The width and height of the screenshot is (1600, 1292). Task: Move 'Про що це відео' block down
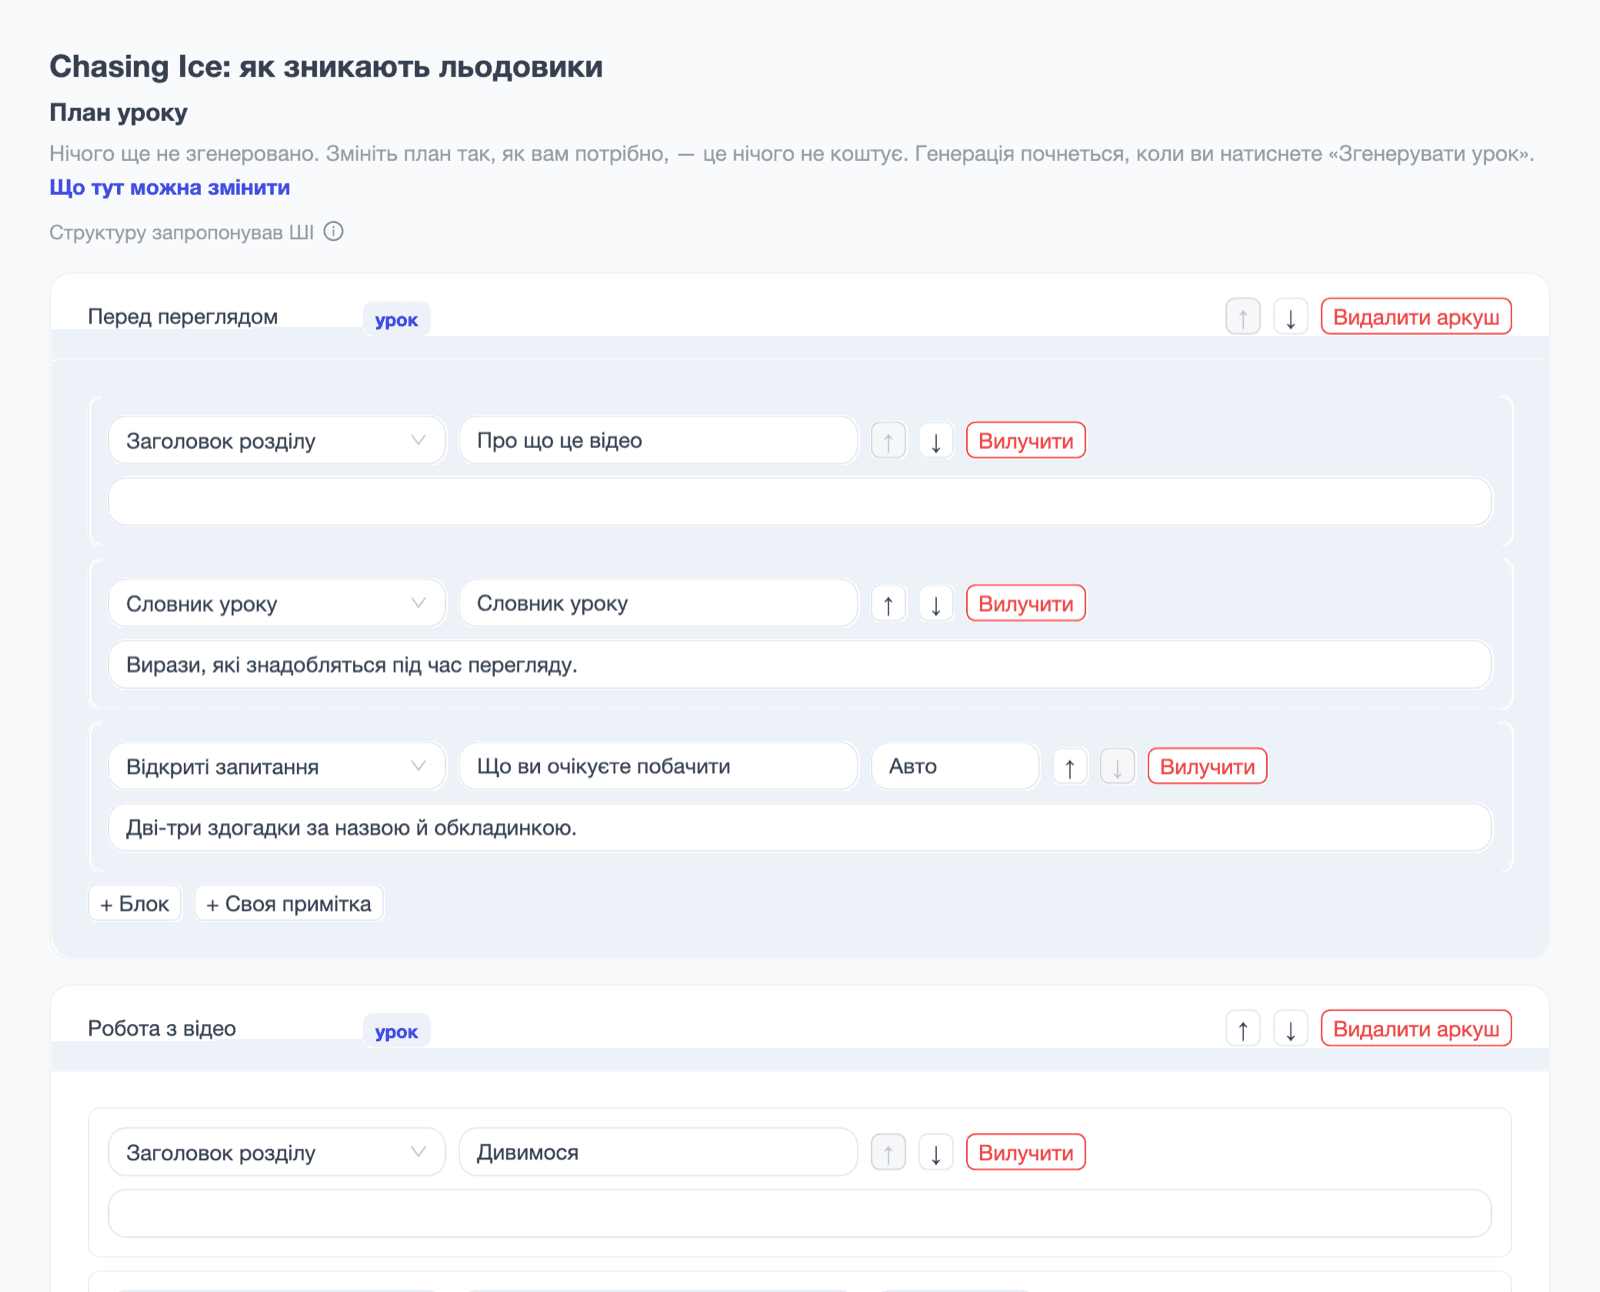pyautogui.click(x=936, y=441)
